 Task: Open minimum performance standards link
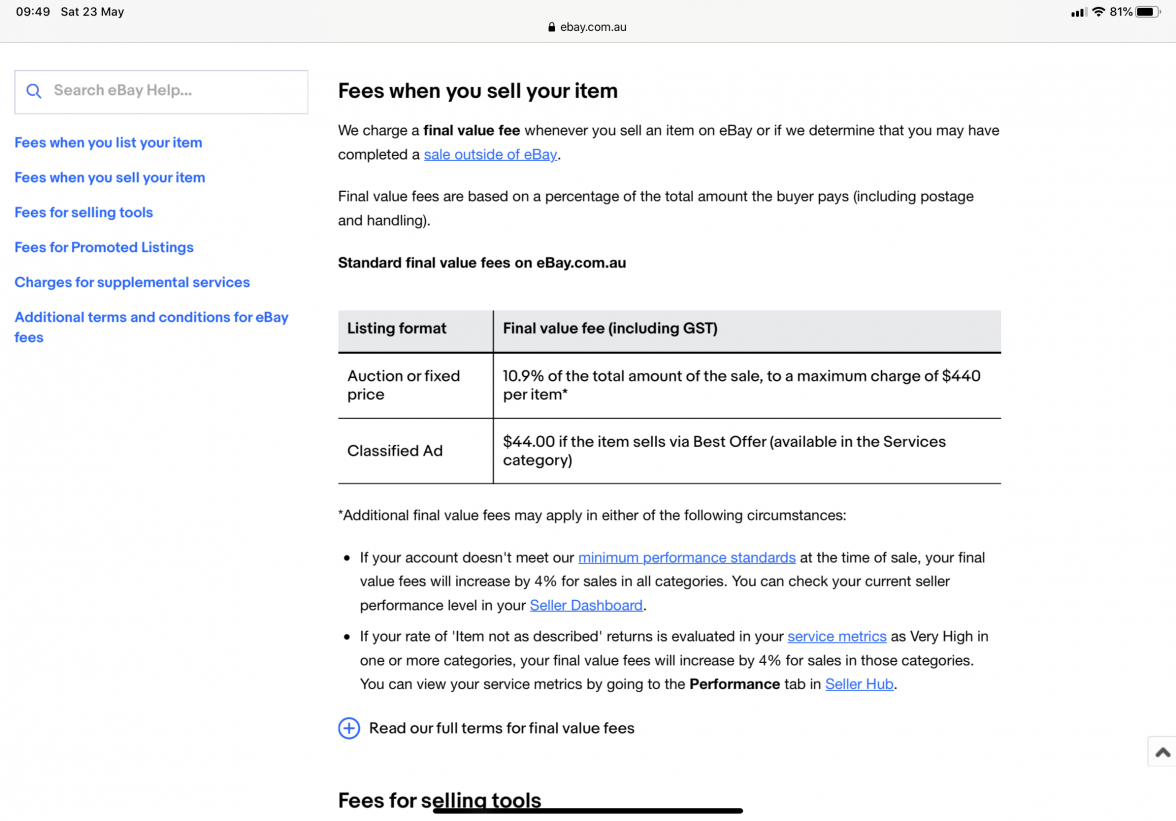pyautogui.click(x=687, y=558)
